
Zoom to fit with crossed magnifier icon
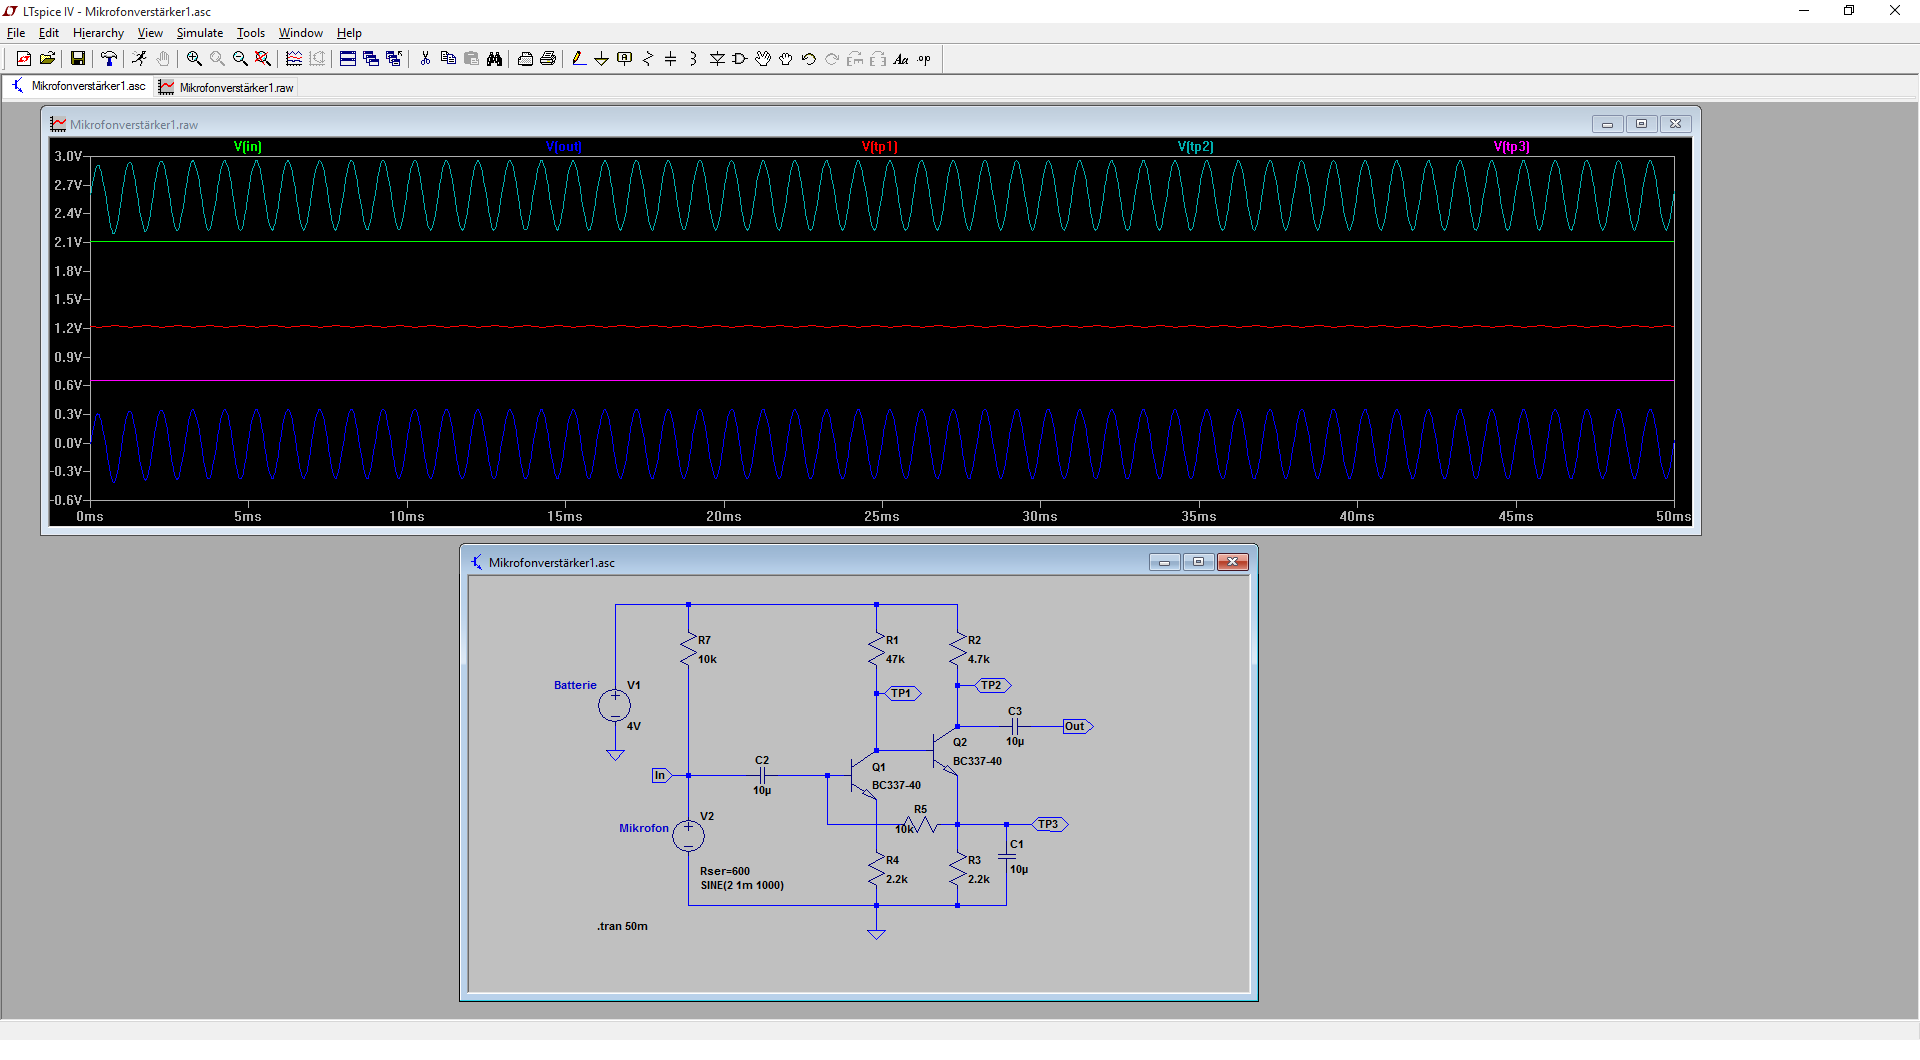[x=263, y=59]
